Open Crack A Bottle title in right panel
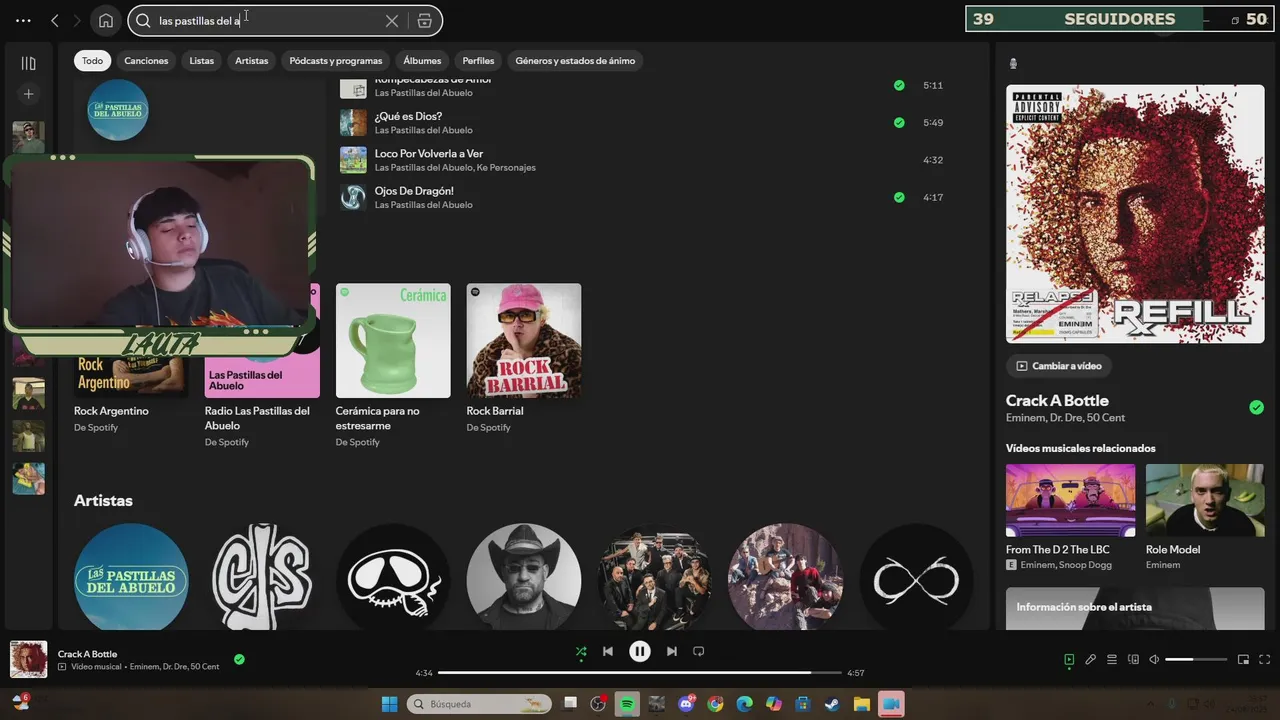1280x720 pixels. 1057,400
